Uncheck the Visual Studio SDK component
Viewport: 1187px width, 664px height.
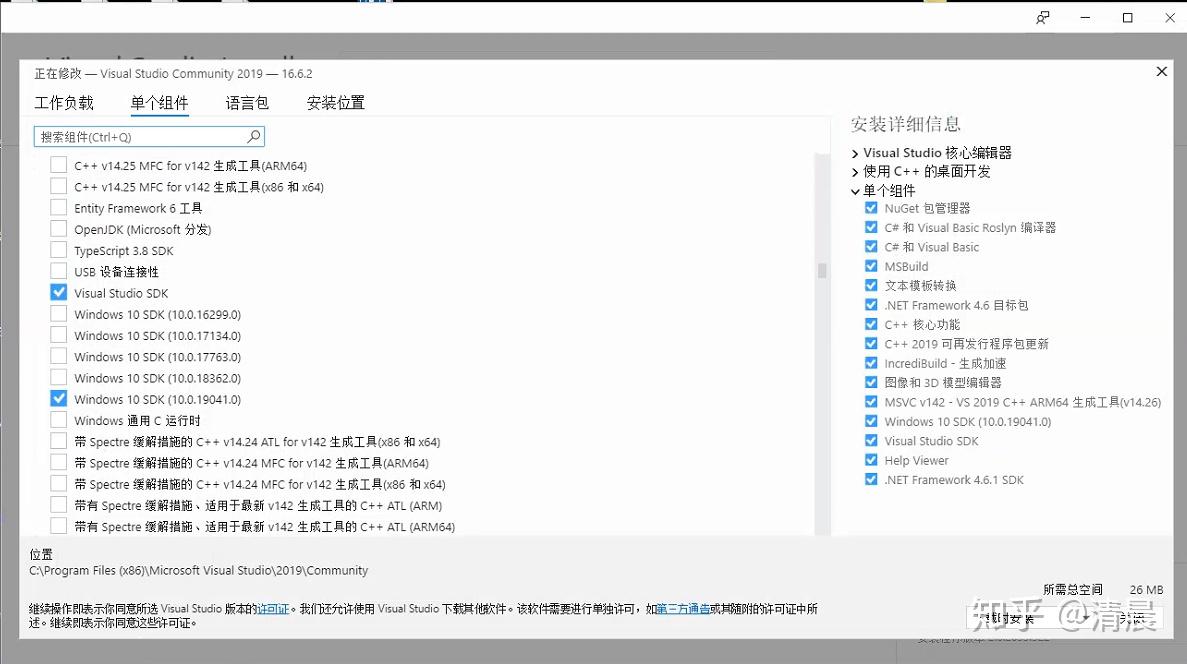coord(58,292)
